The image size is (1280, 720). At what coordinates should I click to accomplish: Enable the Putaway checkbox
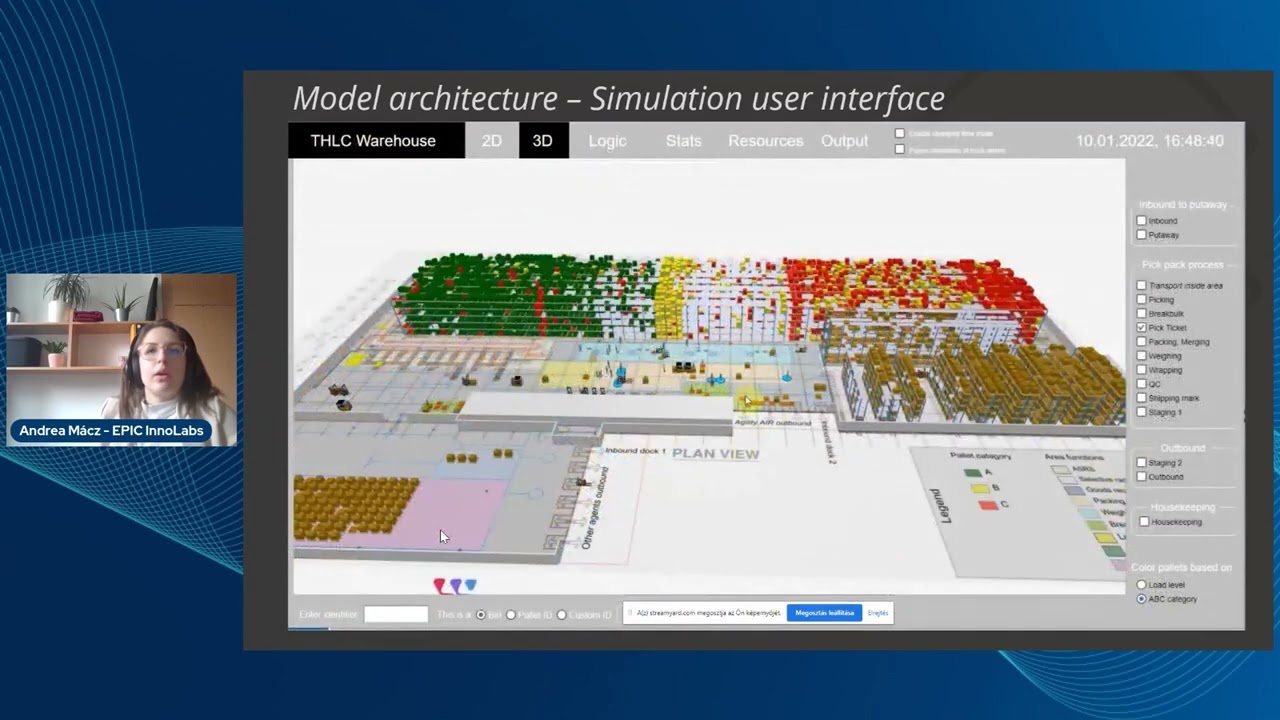[x=1142, y=234]
